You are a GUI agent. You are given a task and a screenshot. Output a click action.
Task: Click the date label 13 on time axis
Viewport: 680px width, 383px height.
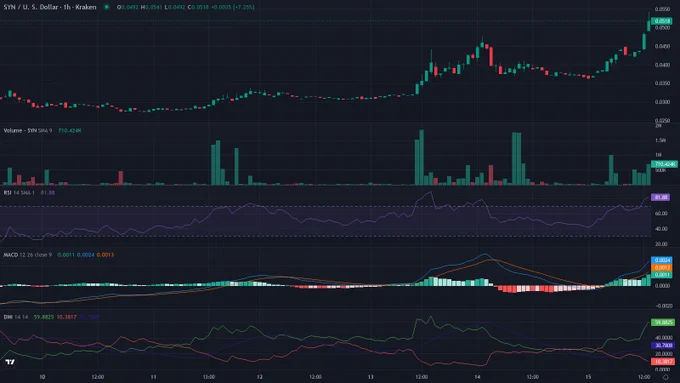pyautogui.click(x=371, y=377)
